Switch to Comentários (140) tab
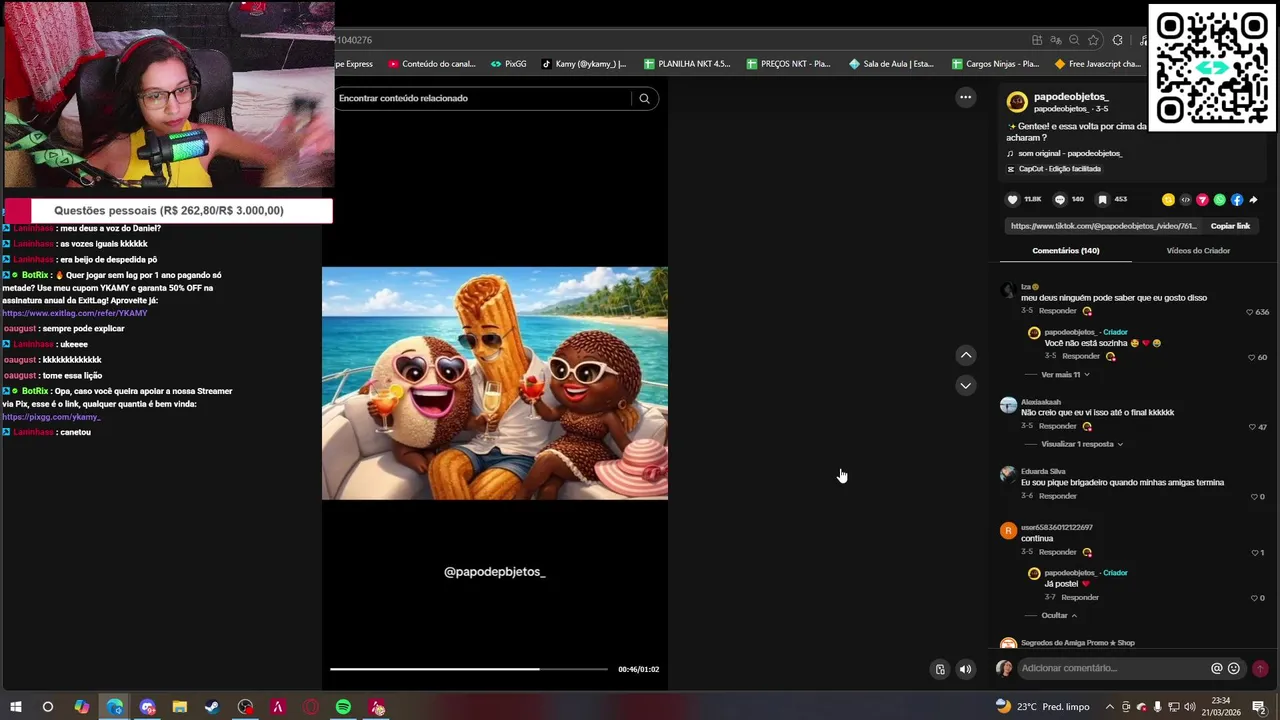Screen dimensions: 1280x720 (1066, 251)
